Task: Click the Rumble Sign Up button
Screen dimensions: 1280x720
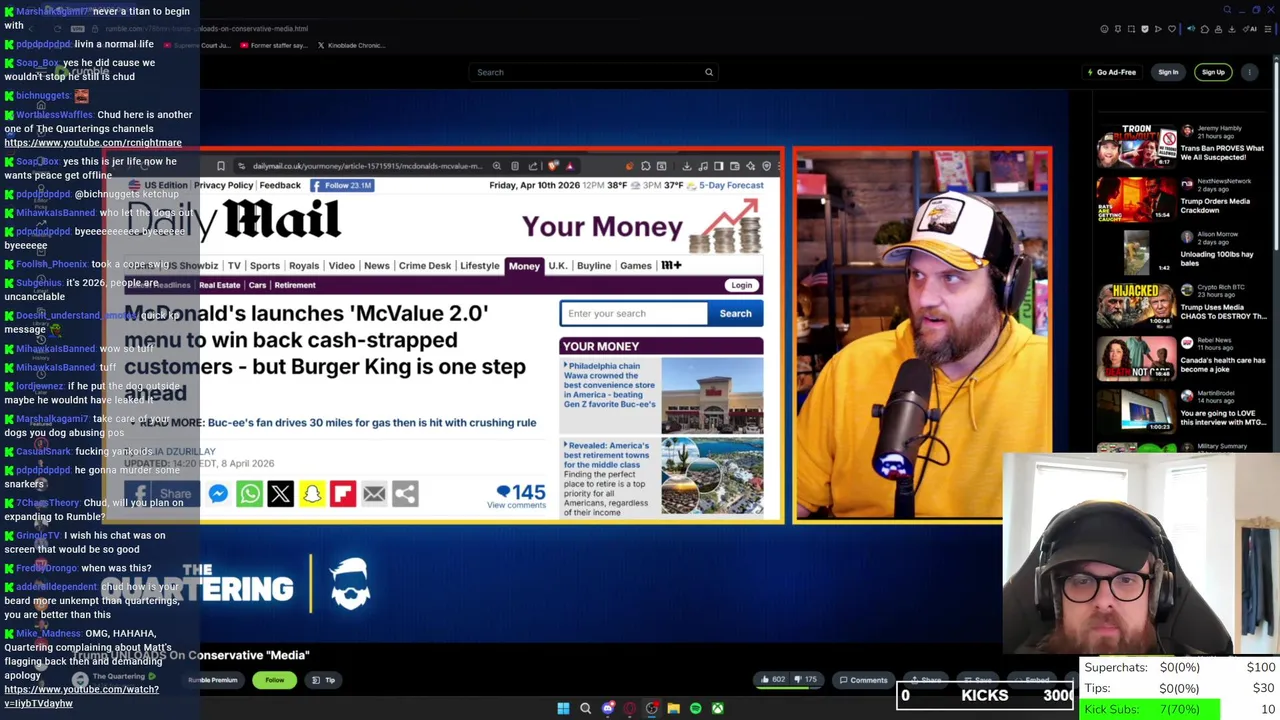Action: pyautogui.click(x=1213, y=72)
